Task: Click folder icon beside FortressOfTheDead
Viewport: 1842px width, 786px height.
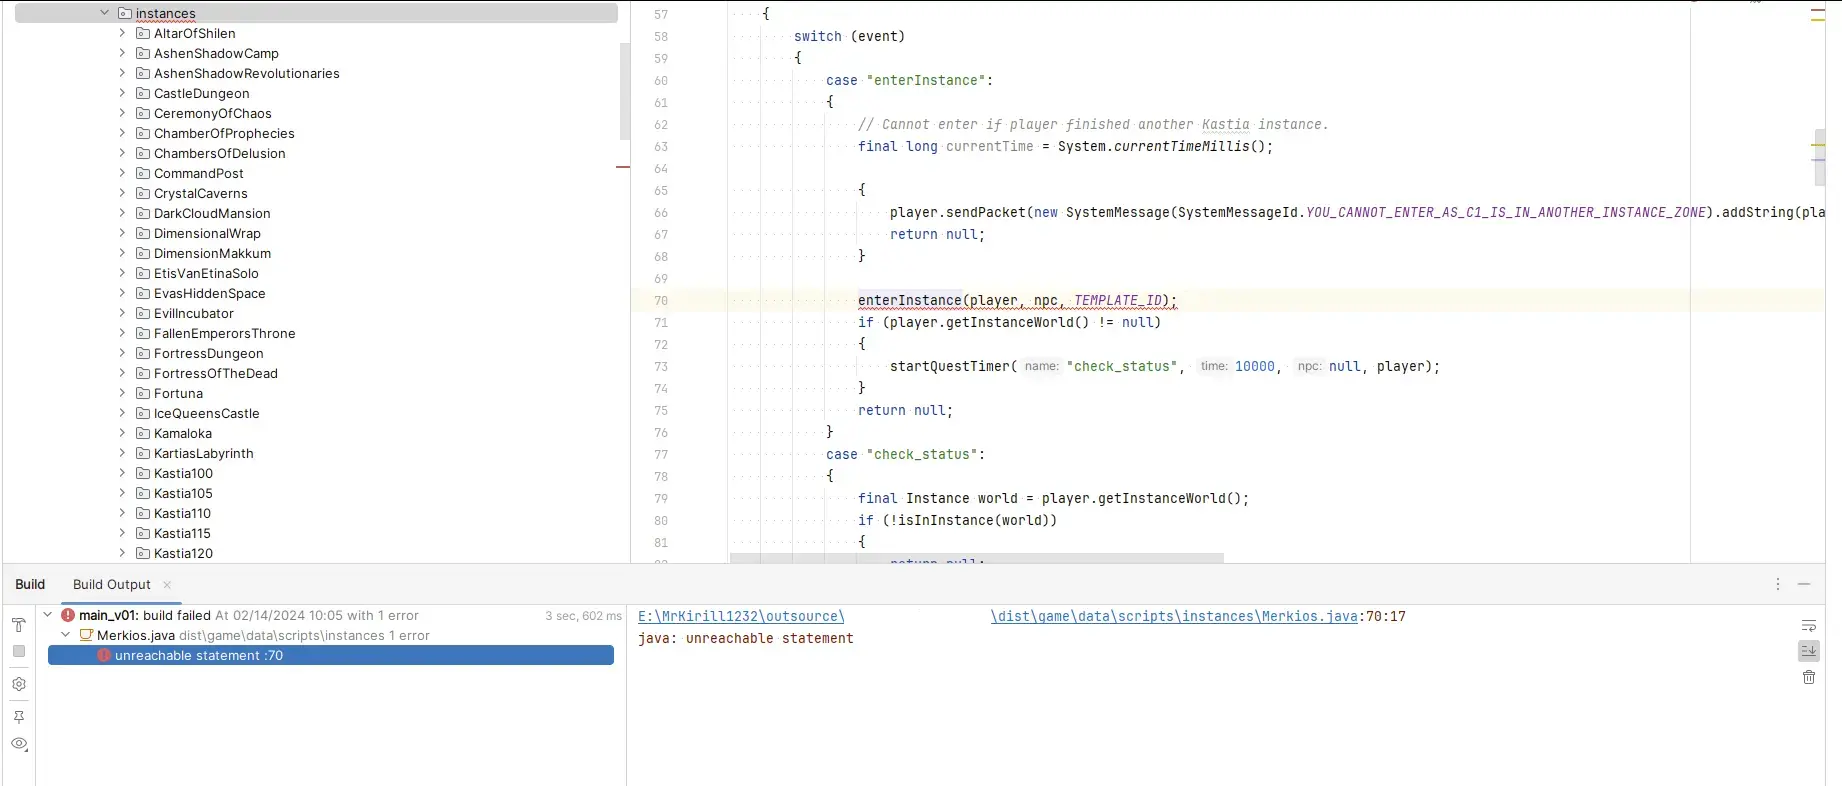Action: (143, 374)
